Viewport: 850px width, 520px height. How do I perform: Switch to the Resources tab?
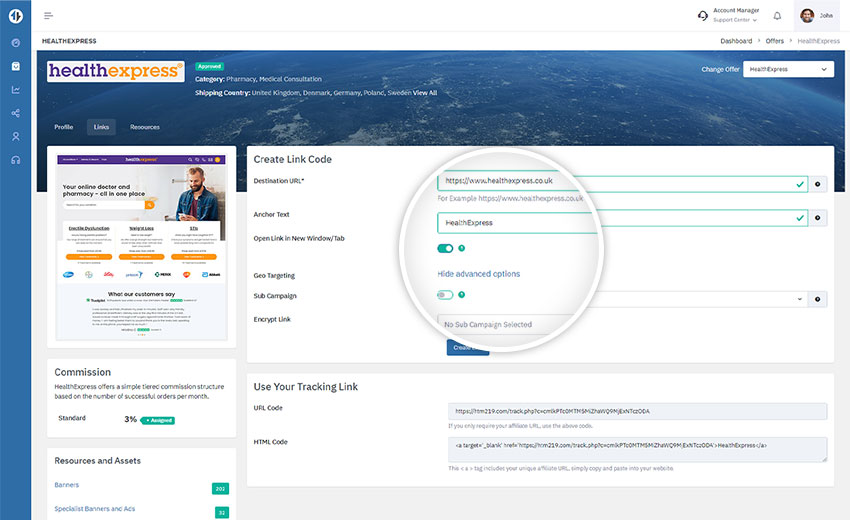point(145,127)
